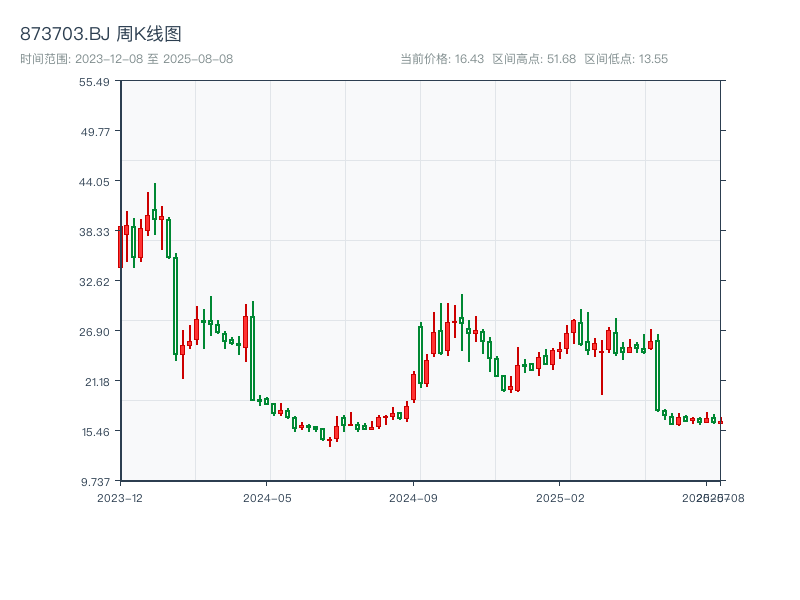Click the 26.90 y-axis label
The width and height of the screenshot is (800, 600).
click(x=94, y=332)
